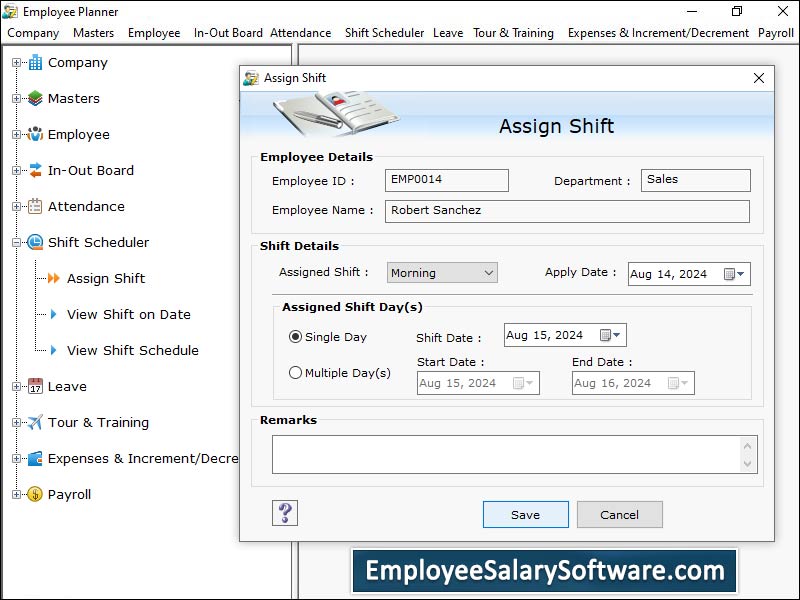Click the Expenses wallet icon in tree

35,458
